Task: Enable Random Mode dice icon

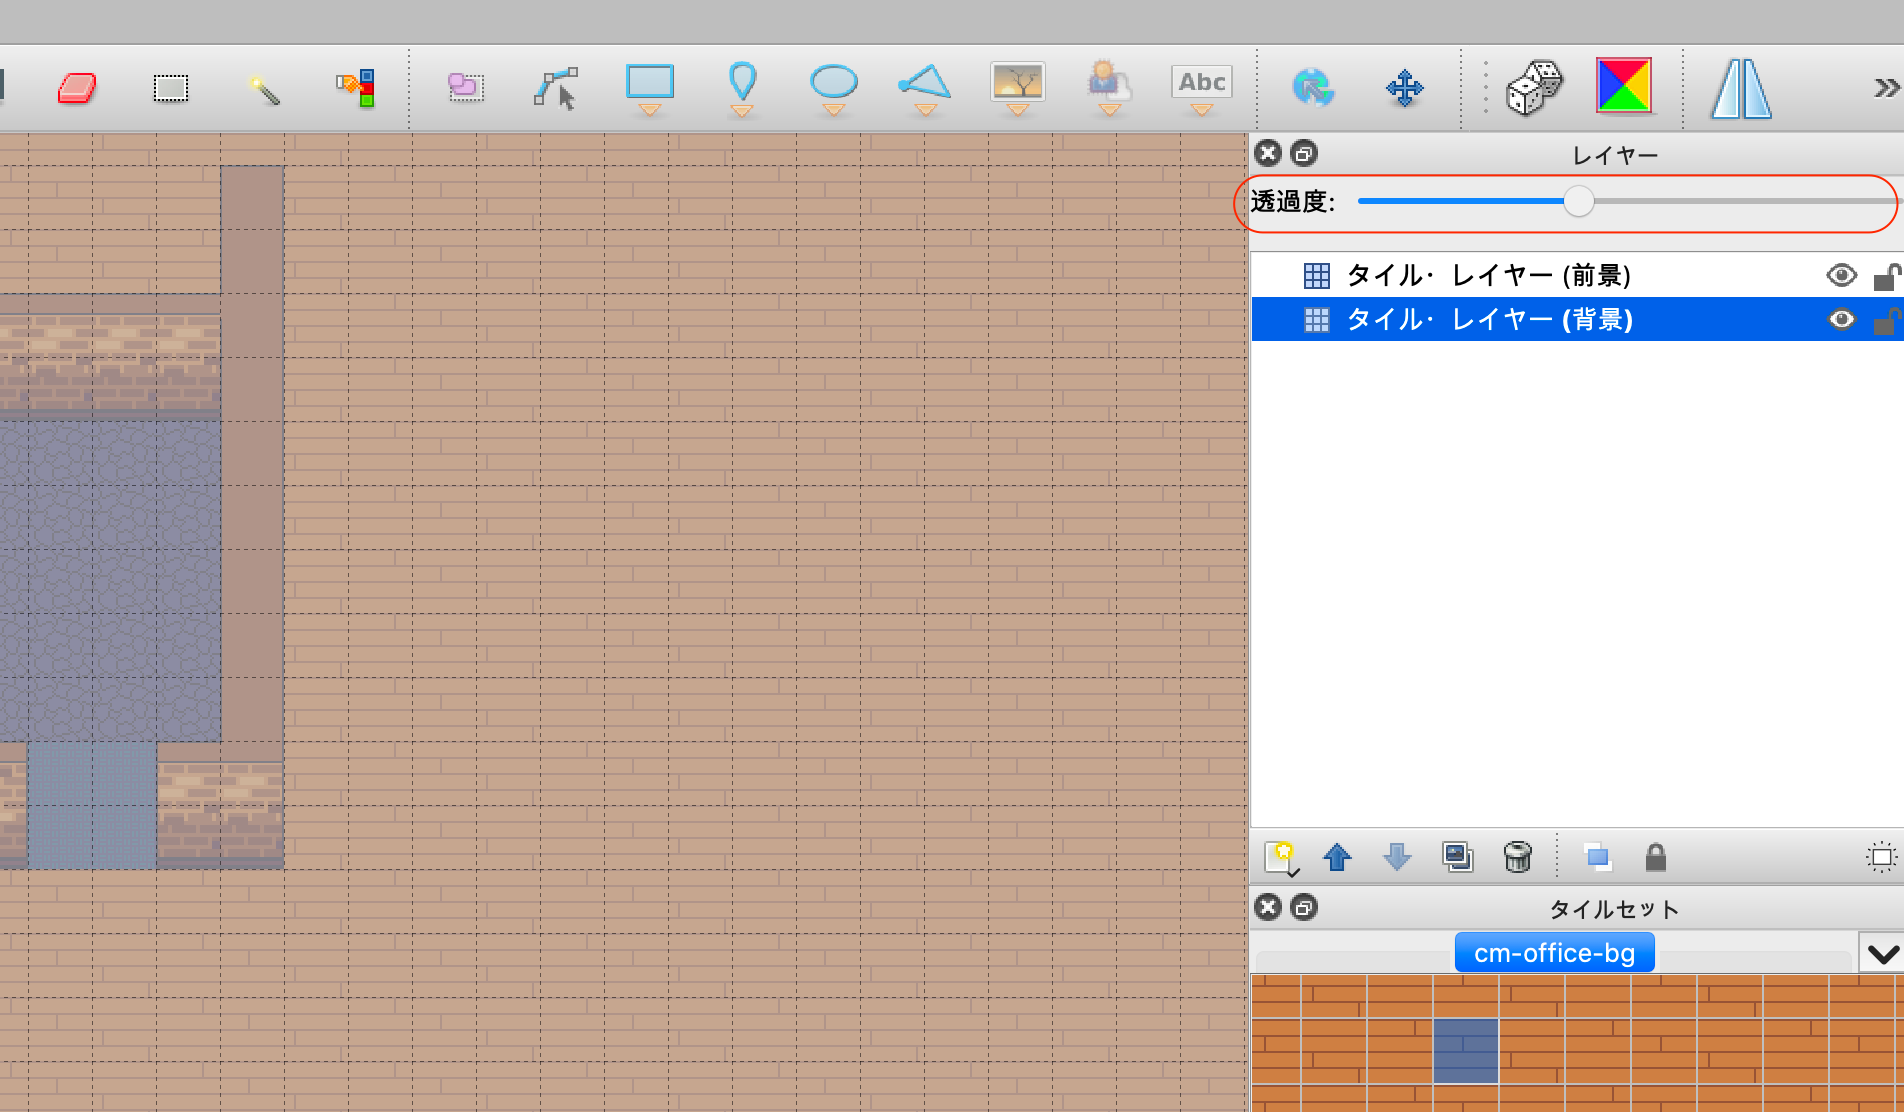Action: pyautogui.click(x=1533, y=88)
